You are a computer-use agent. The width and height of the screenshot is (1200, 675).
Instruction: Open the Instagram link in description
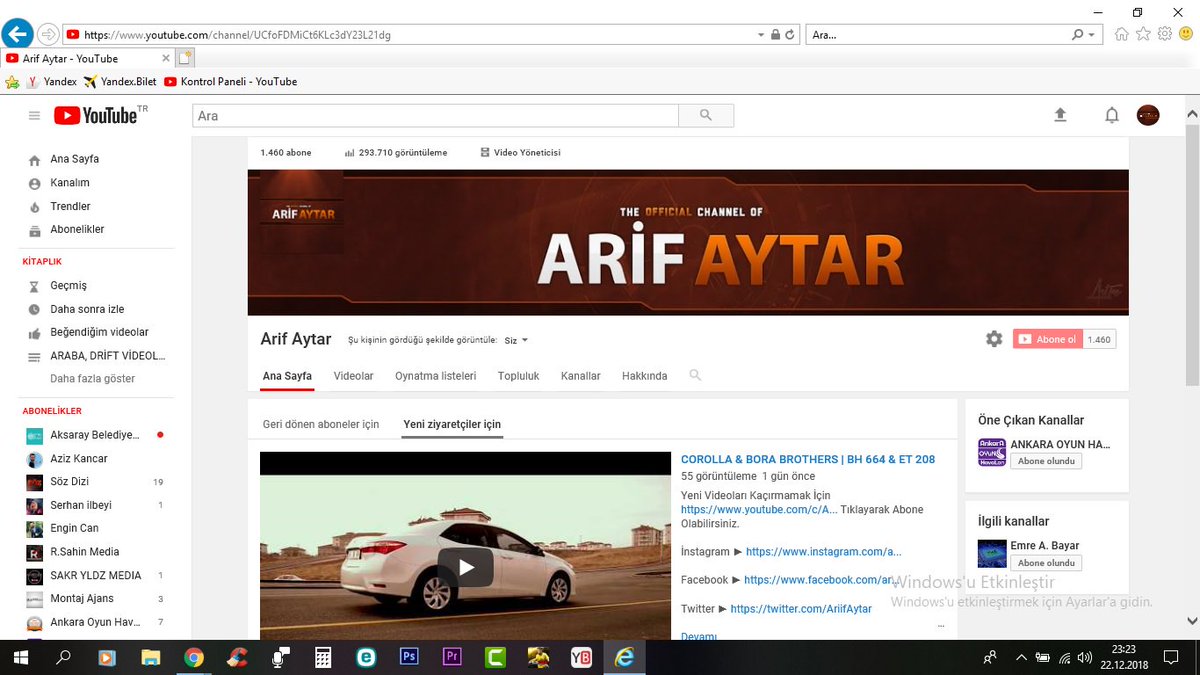(824, 552)
